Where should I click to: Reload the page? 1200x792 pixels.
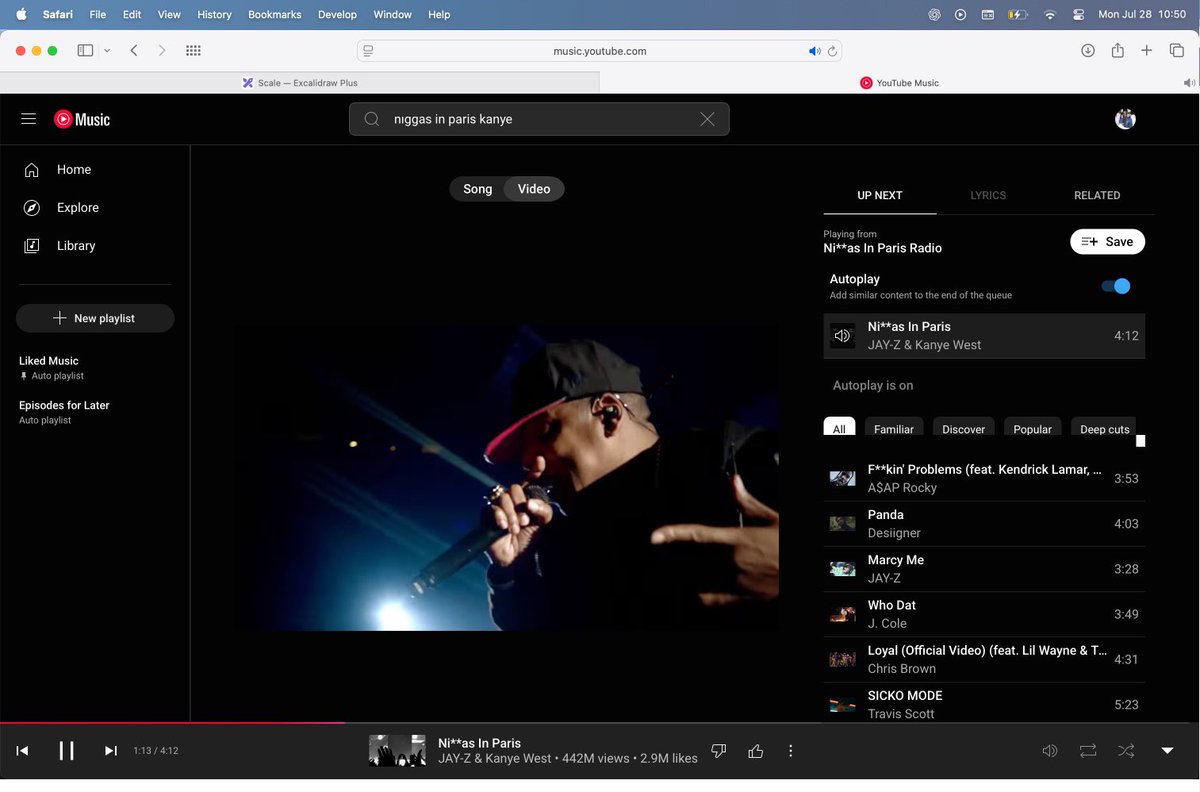pos(832,51)
